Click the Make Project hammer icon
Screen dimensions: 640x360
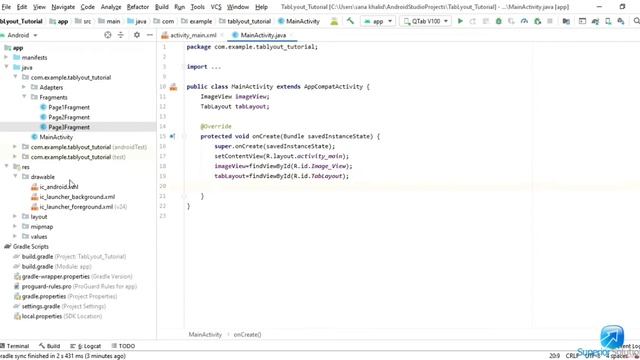click(x=350, y=21)
